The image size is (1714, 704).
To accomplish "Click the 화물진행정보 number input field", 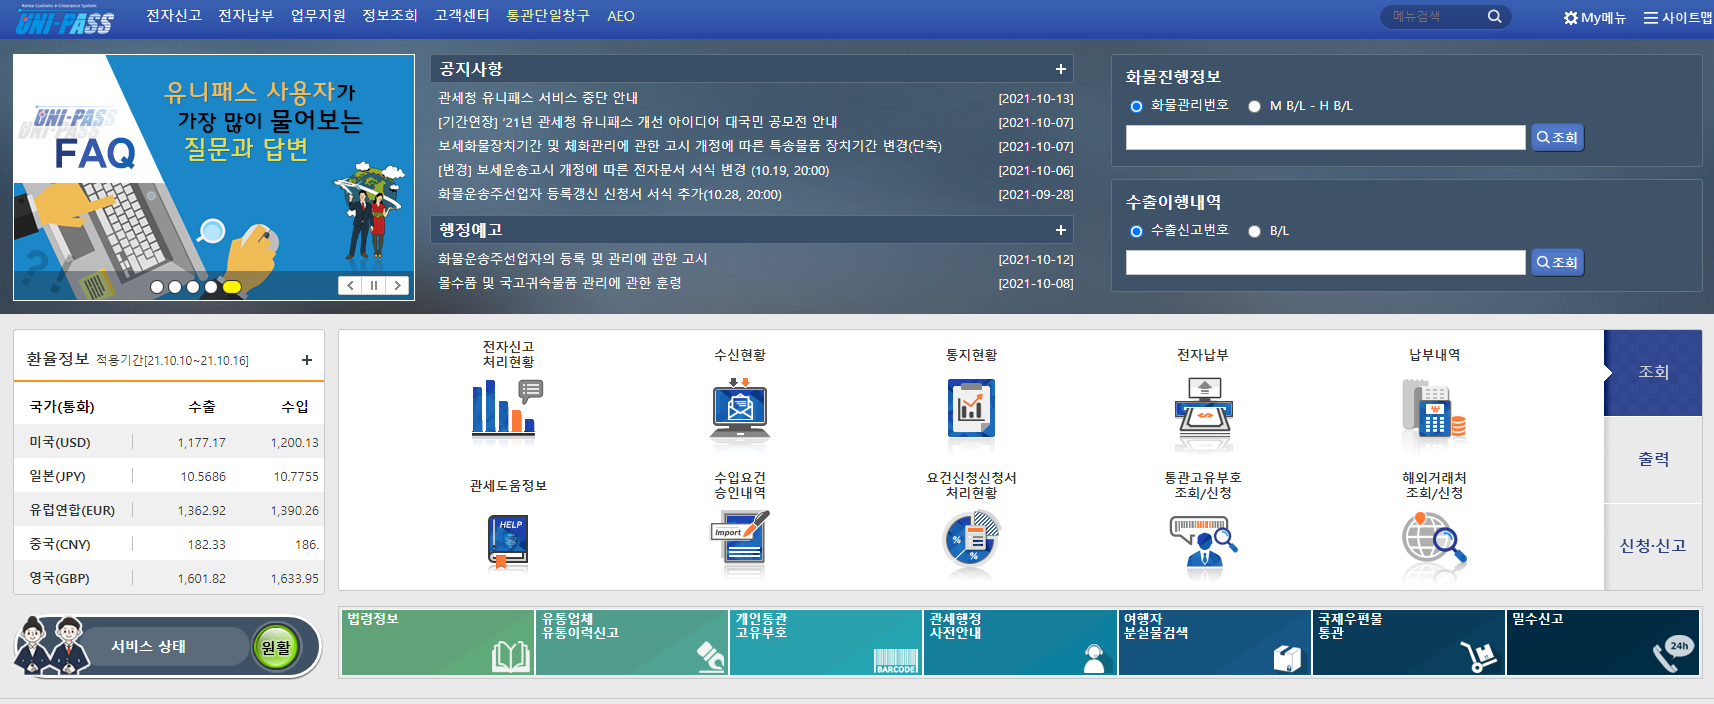I will coord(1326,137).
